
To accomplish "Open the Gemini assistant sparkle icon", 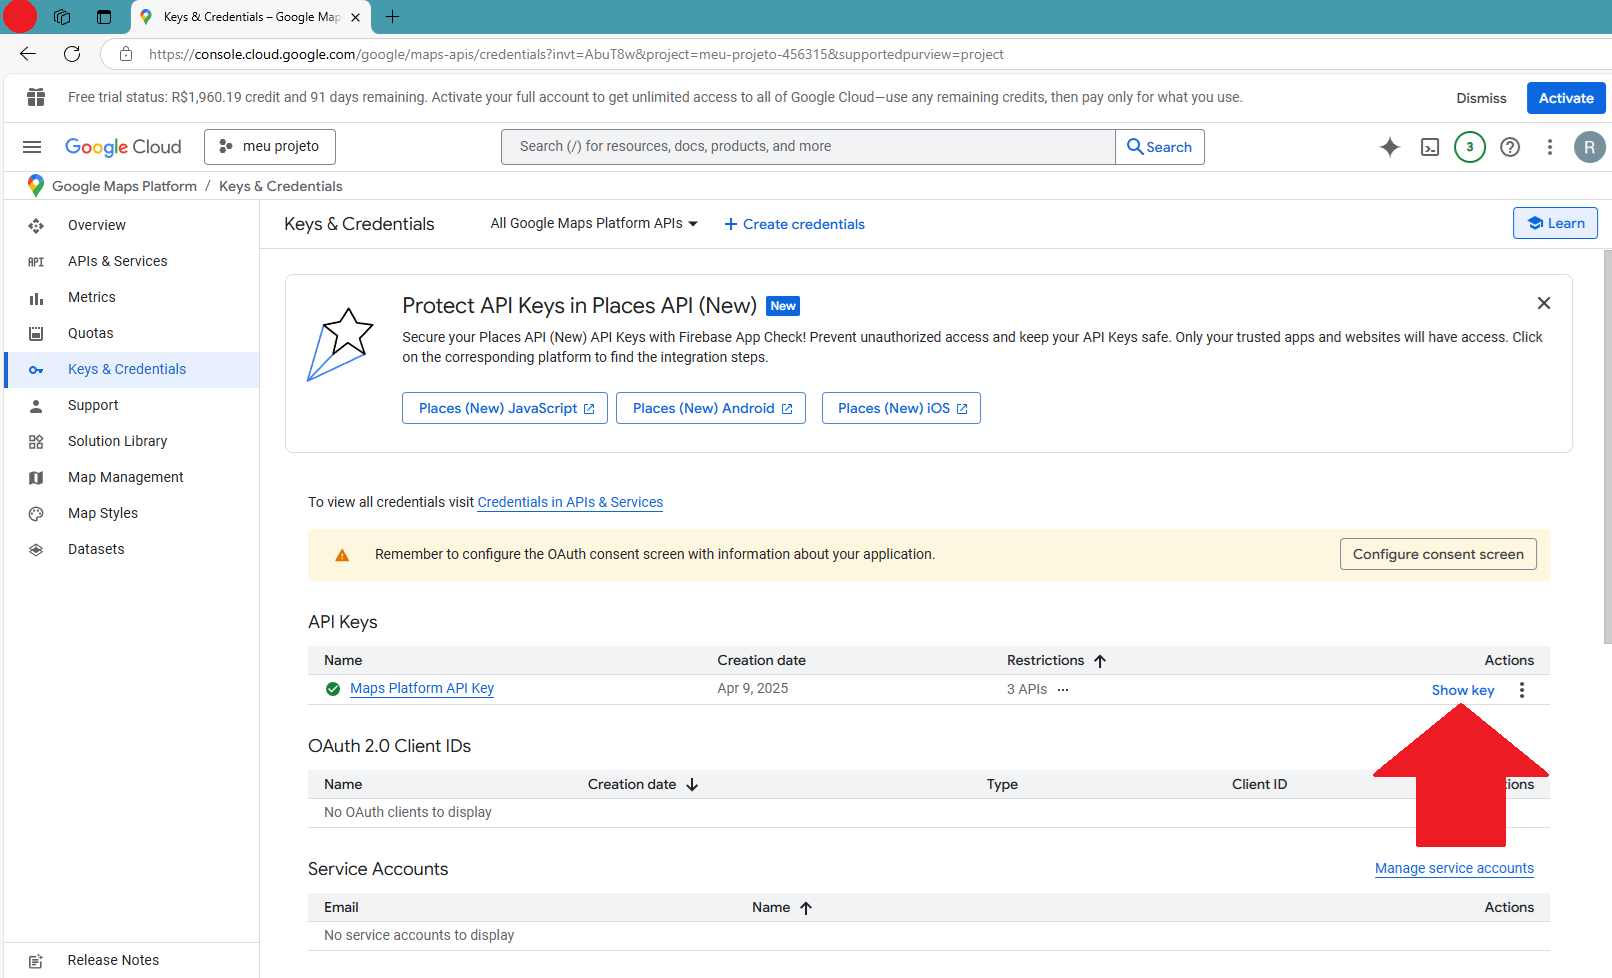I will [x=1390, y=147].
